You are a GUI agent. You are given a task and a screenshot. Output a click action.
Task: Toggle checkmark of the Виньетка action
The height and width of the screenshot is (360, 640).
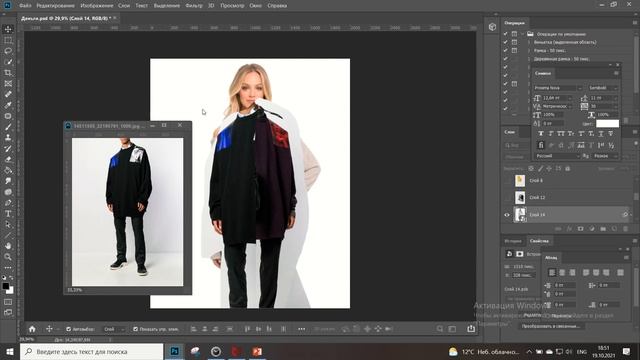coord(506,42)
